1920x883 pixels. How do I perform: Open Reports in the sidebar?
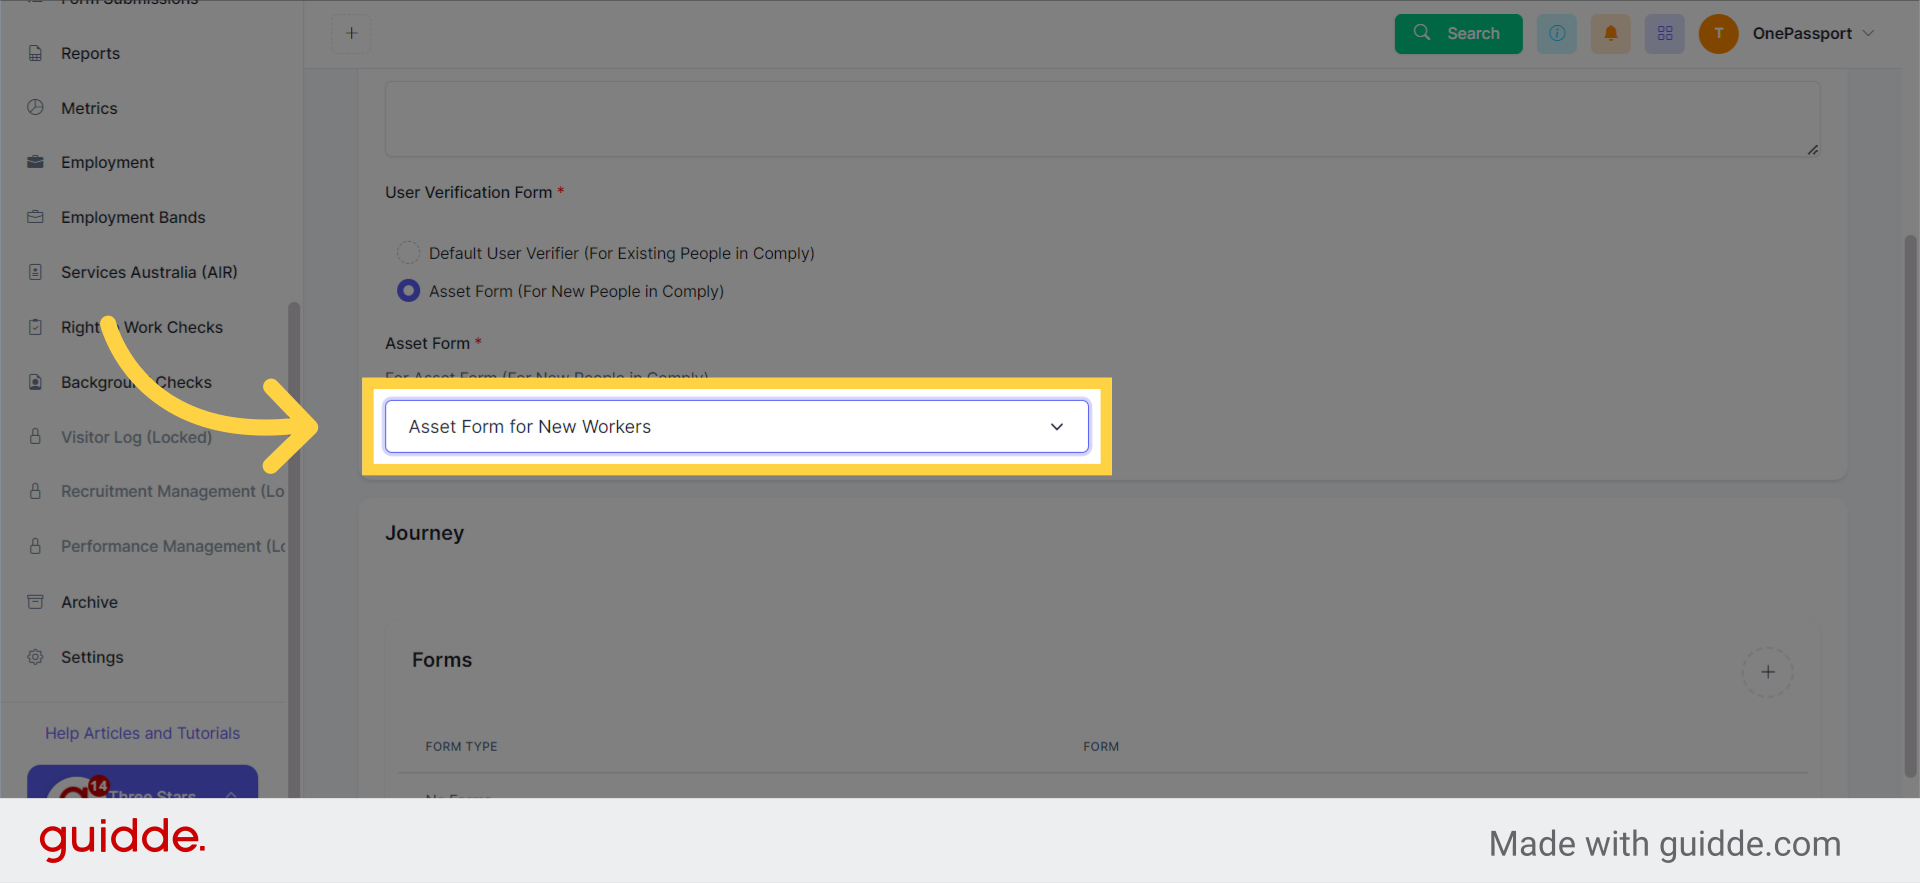[90, 53]
